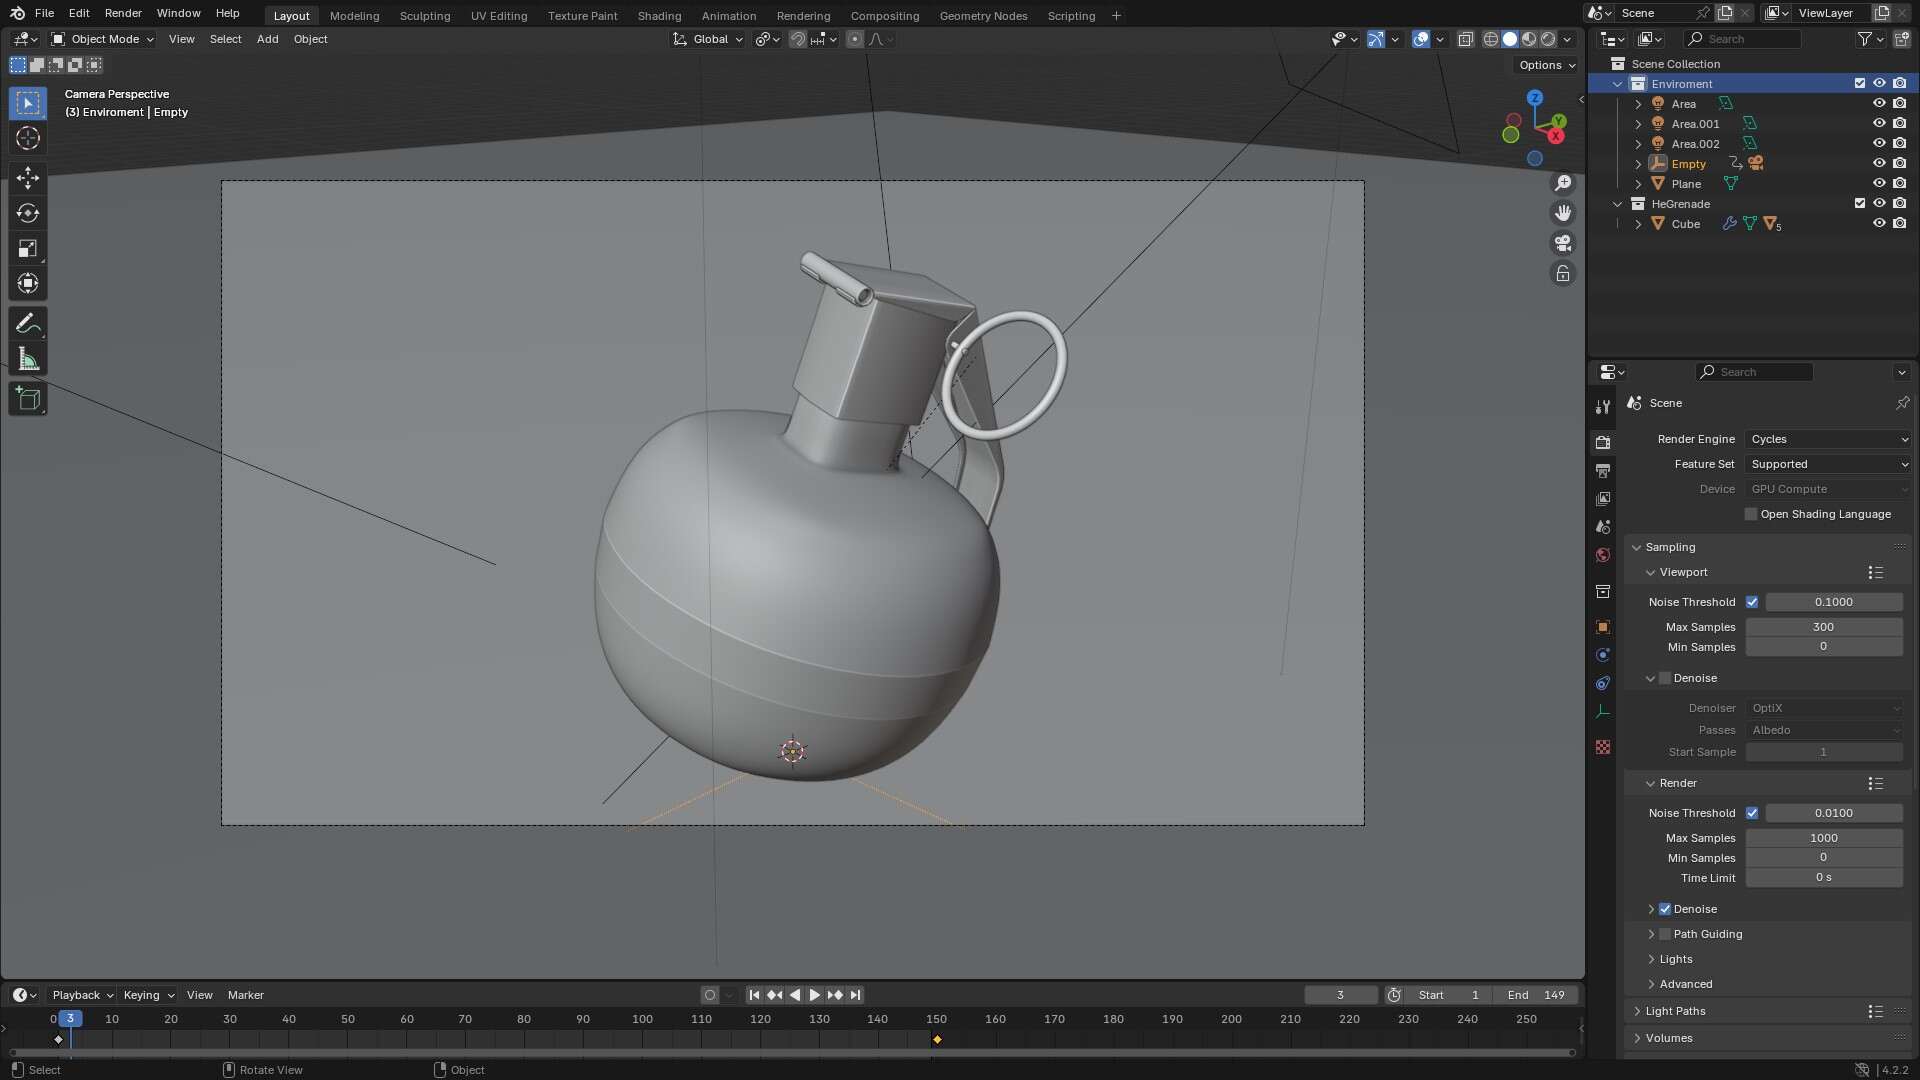Select the Rotate tool

pos(28,213)
